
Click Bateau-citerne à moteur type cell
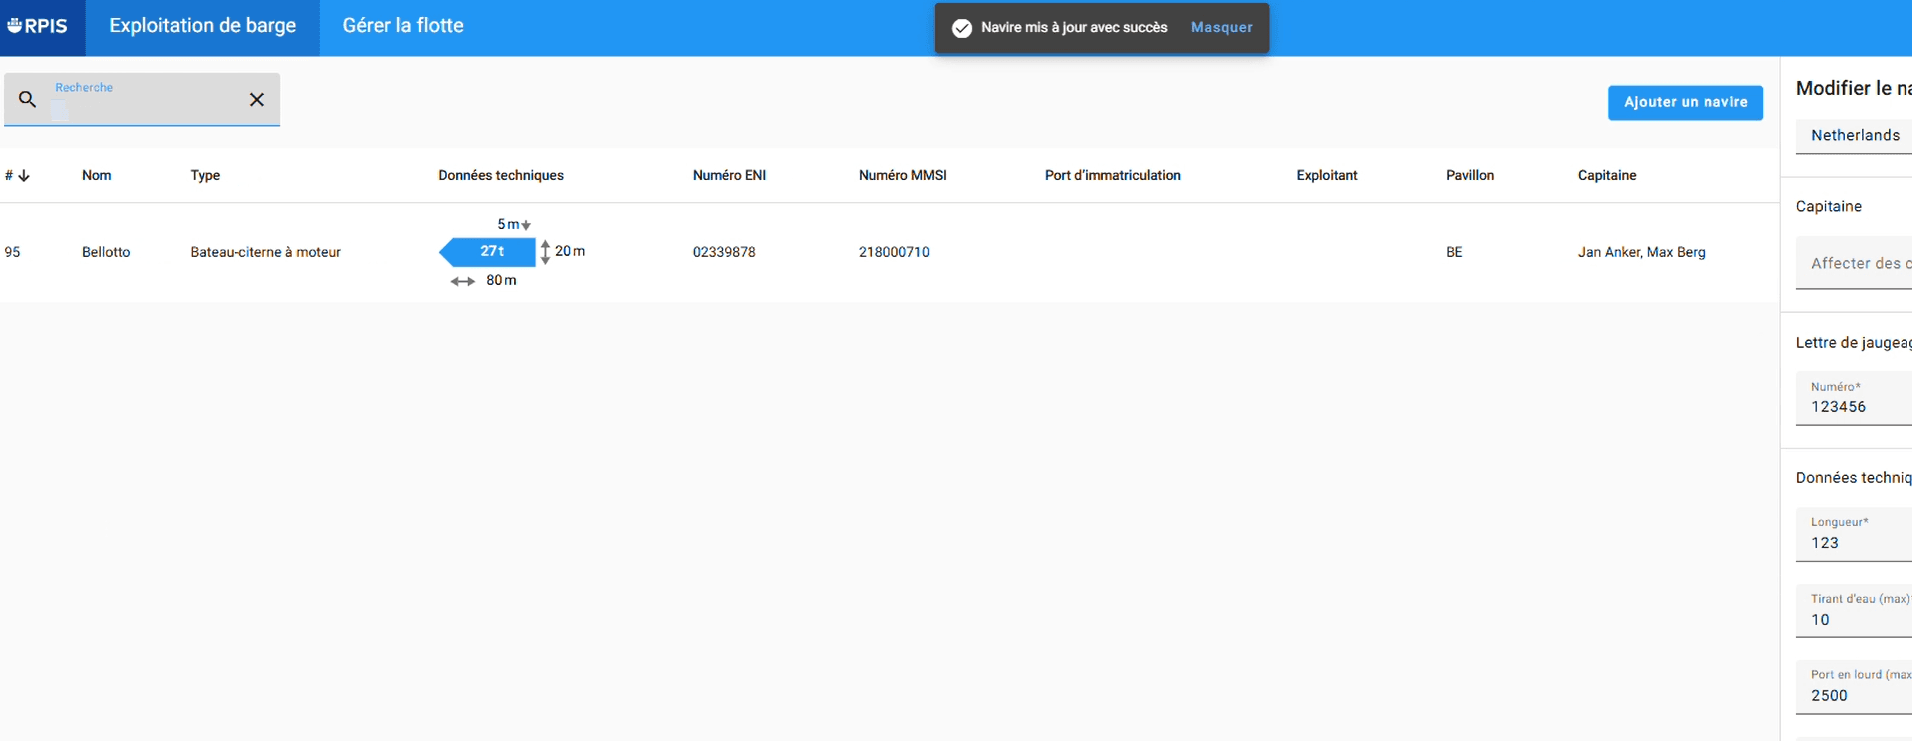[x=265, y=252]
